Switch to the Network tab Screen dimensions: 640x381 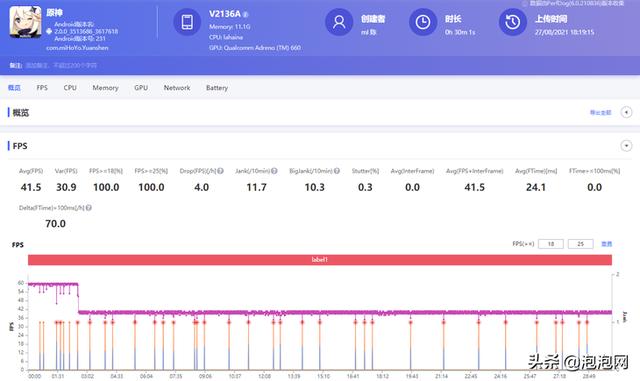[x=177, y=88]
